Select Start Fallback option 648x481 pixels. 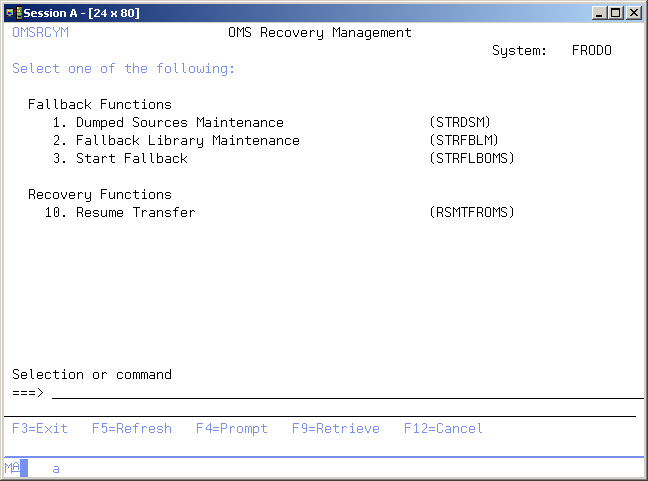tap(131, 158)
